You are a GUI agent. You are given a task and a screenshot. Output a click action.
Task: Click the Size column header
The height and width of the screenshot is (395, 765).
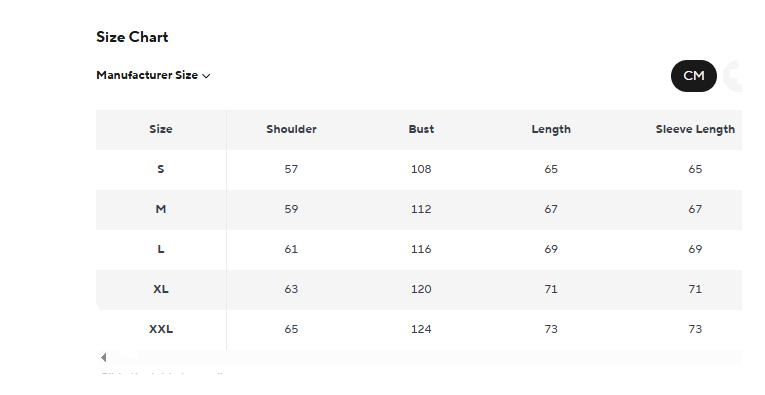(161, 129)
